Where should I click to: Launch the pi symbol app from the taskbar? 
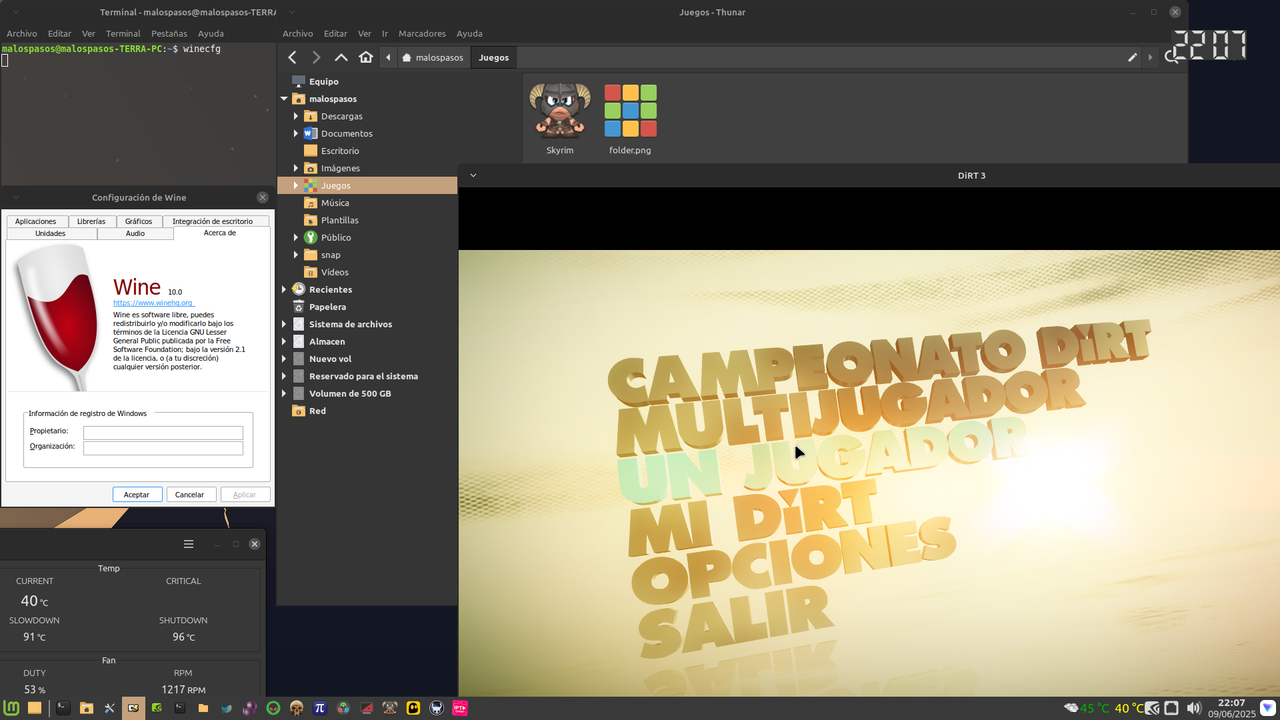tap(320, 708)
